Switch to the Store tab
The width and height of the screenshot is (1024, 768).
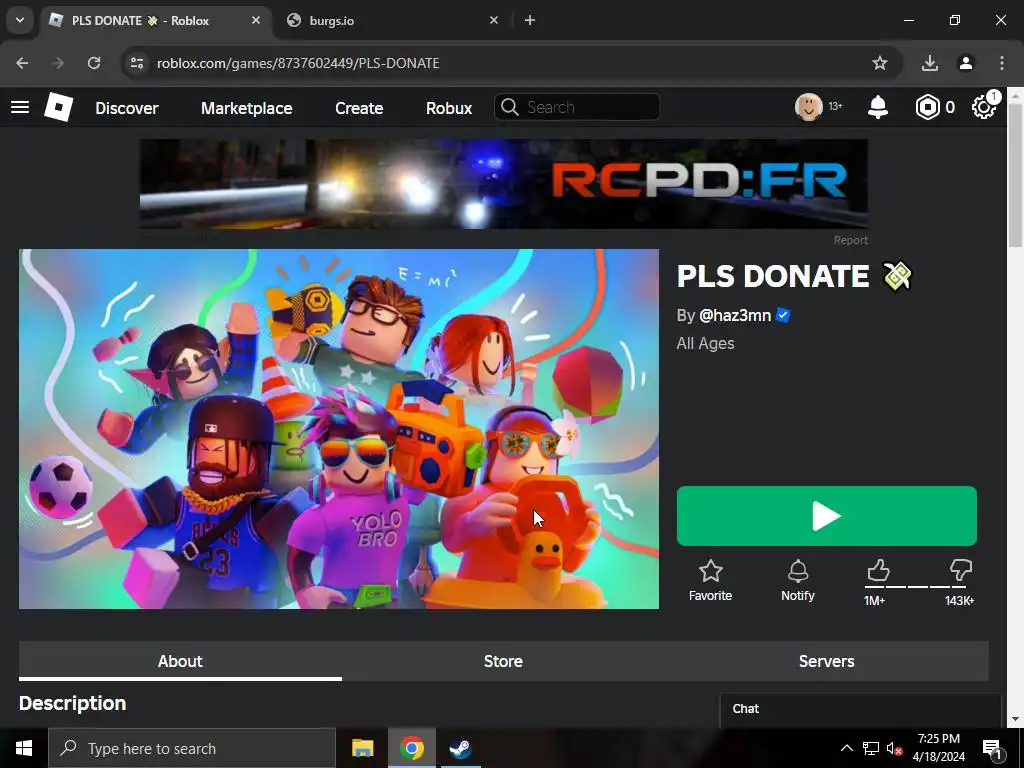pyautogui.click(x=503, y=661)
